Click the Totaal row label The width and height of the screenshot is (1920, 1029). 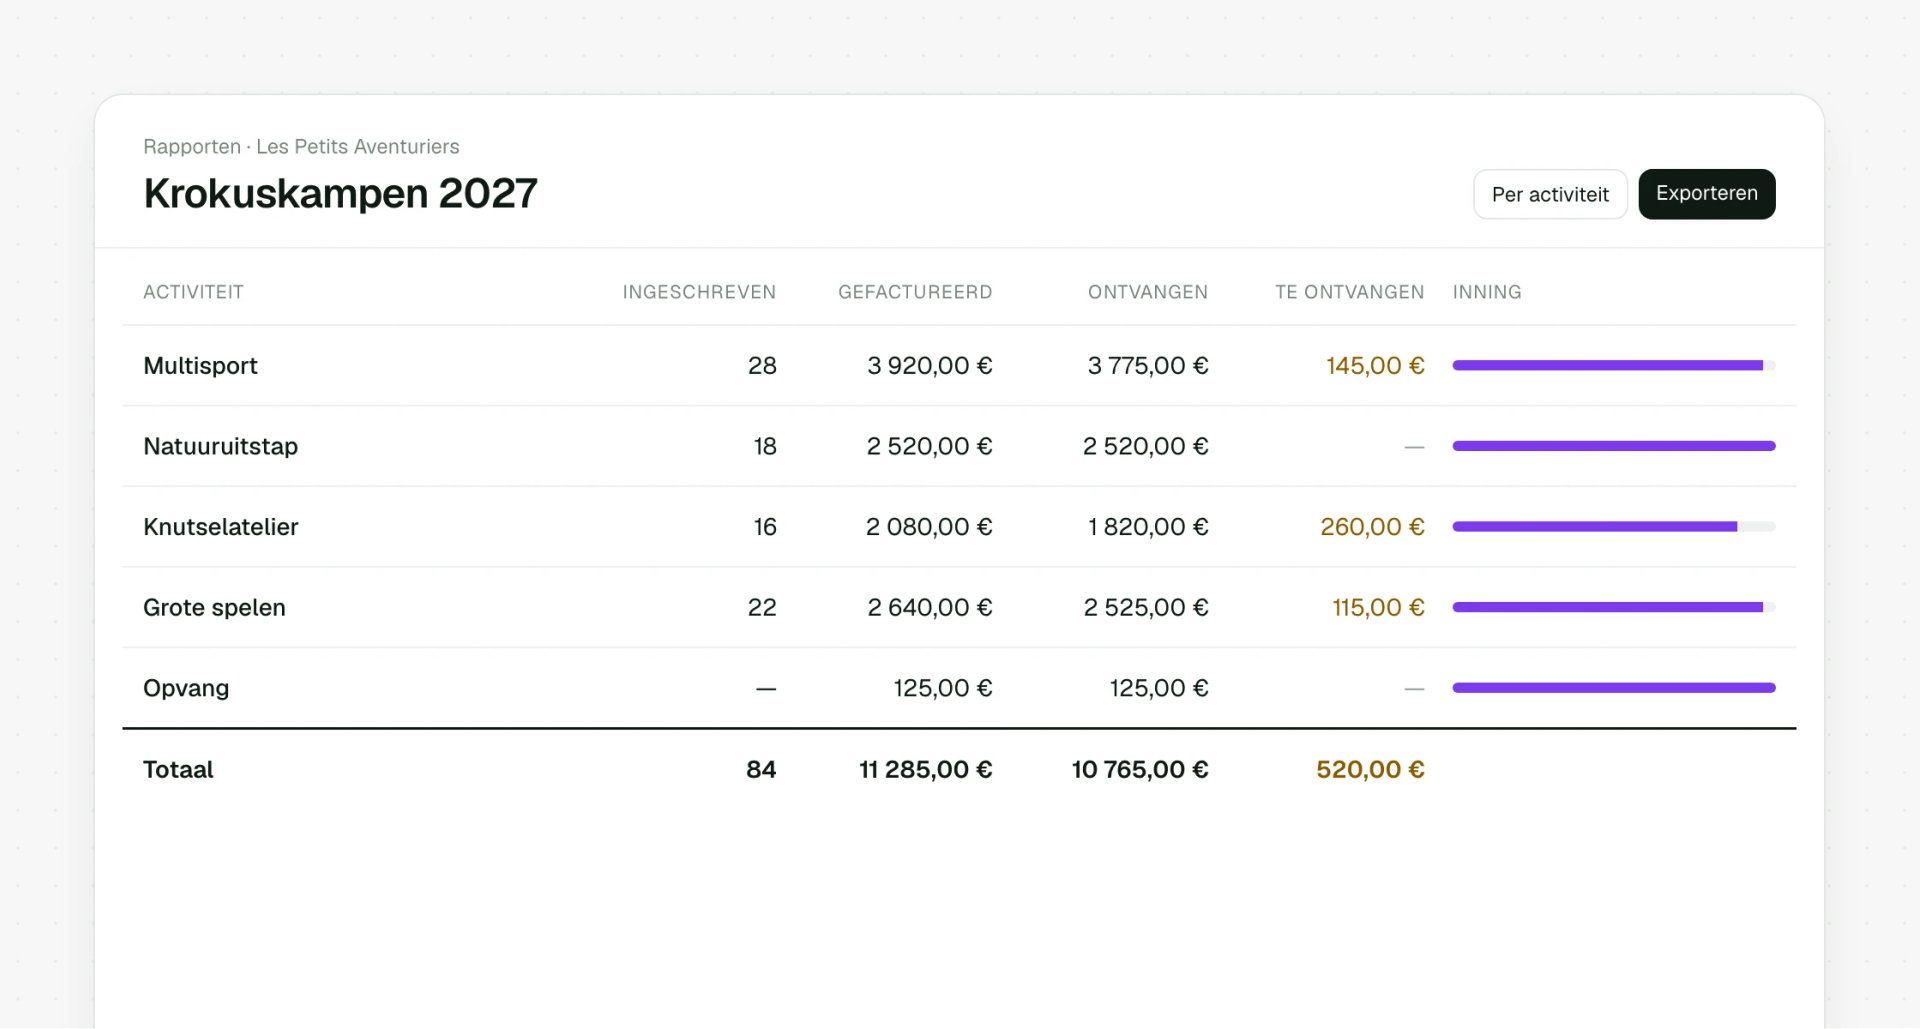click(x=178, y=769)
